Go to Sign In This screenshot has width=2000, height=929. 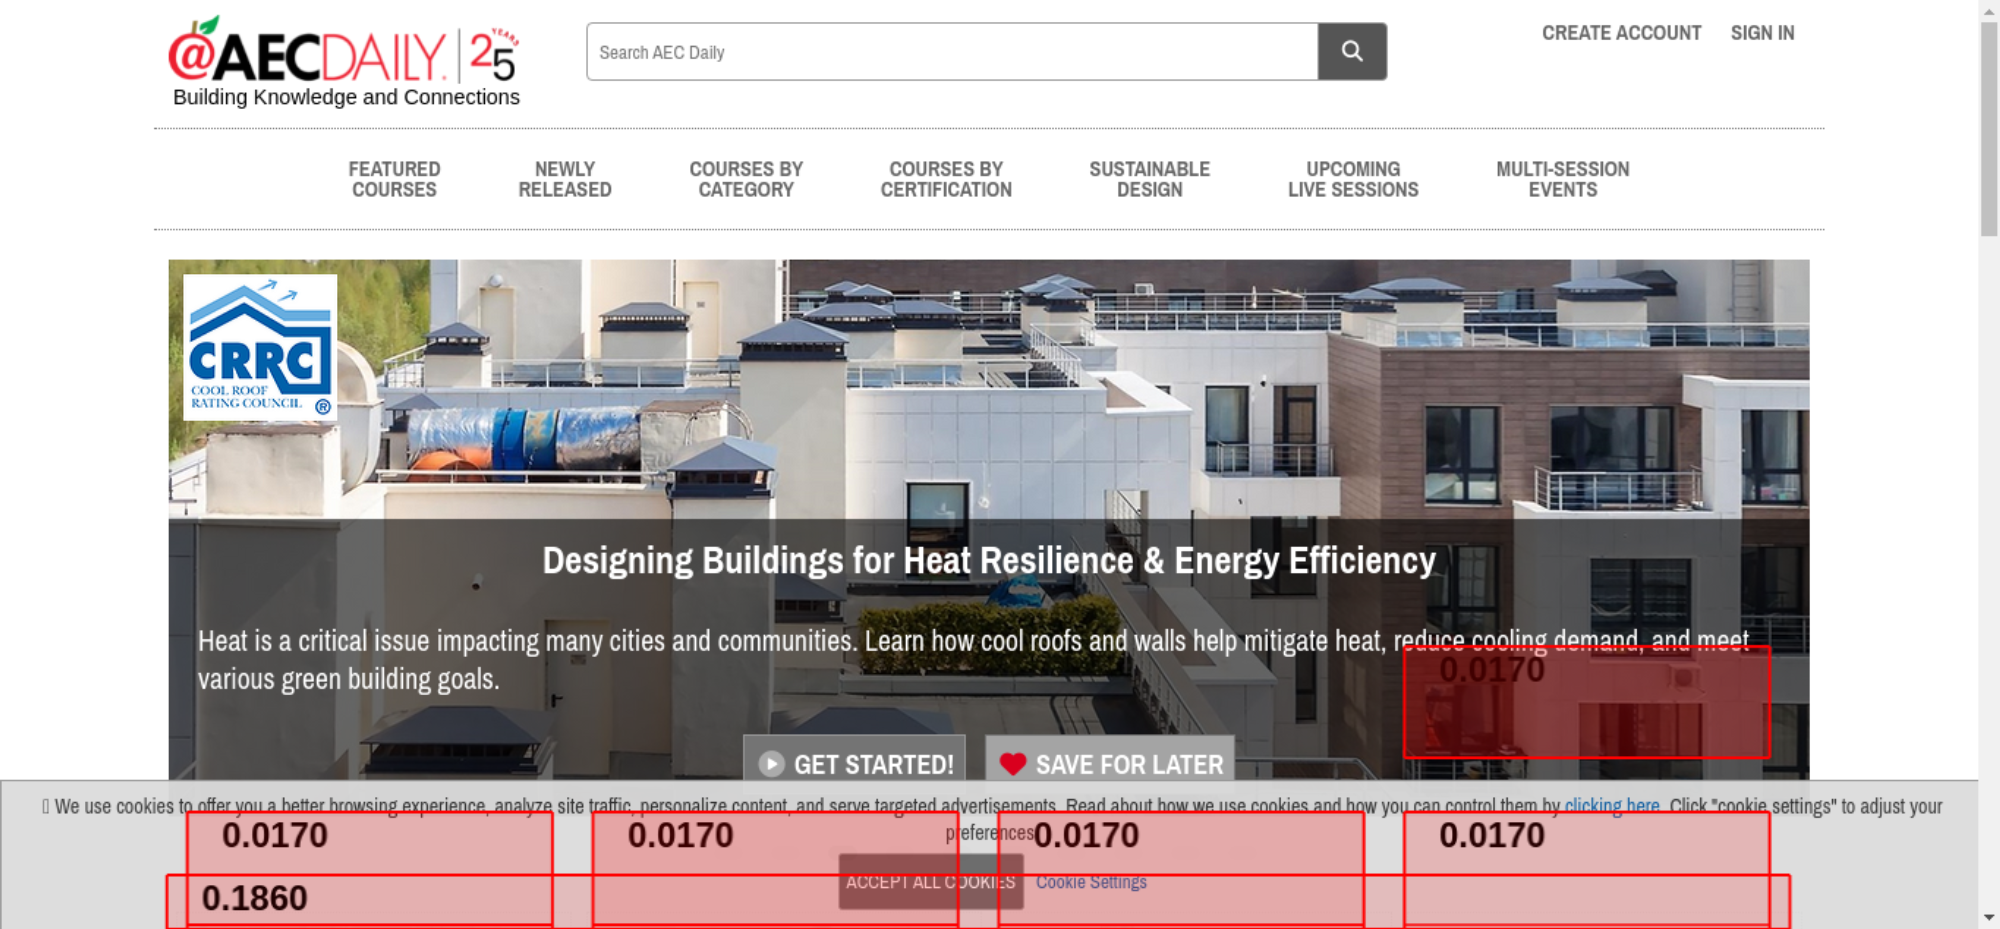[1762, 33]
